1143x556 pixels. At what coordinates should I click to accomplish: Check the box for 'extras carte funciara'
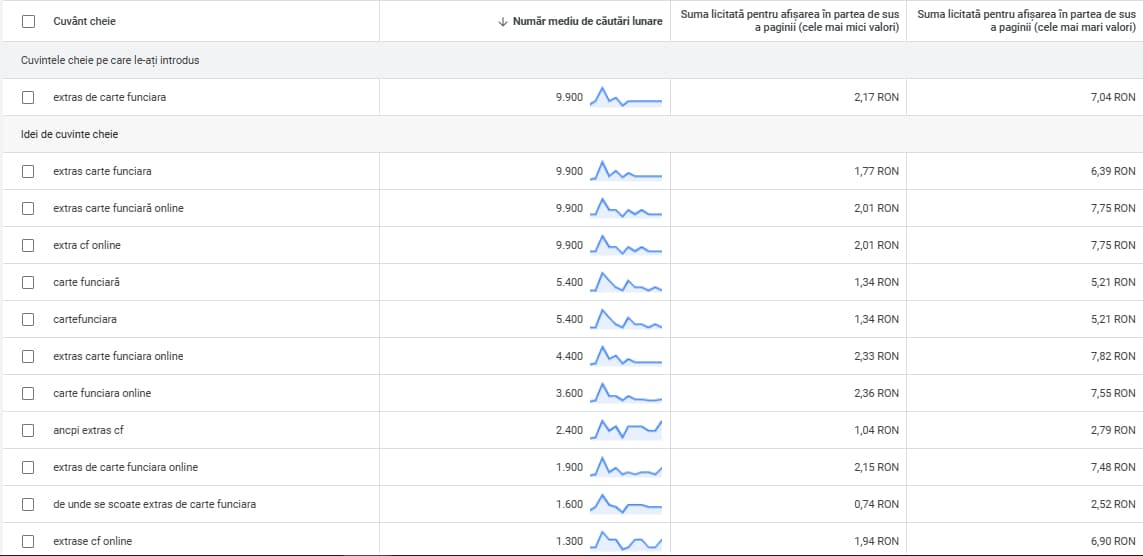click(x=28, y=171)
